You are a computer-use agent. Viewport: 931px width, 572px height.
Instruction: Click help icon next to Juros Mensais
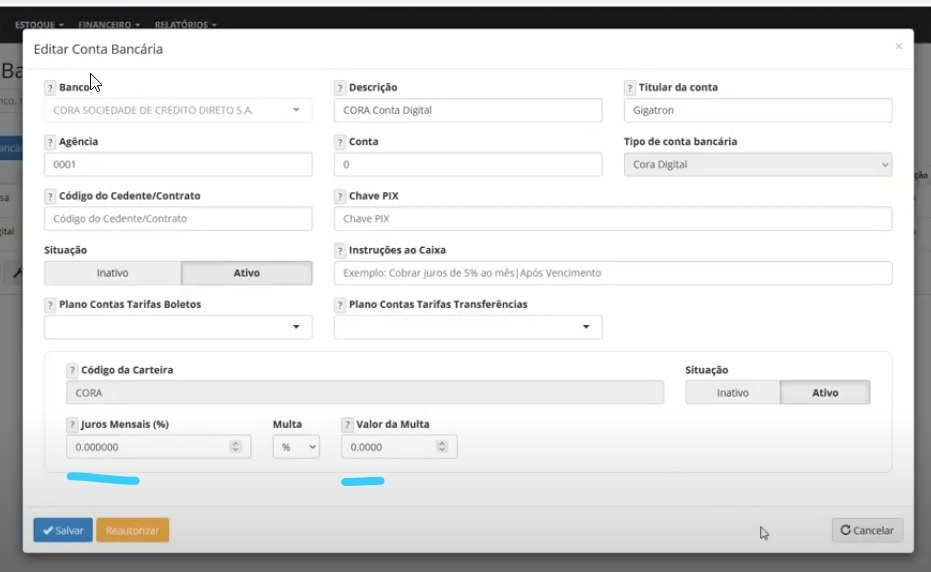click(x=72, y=424)
